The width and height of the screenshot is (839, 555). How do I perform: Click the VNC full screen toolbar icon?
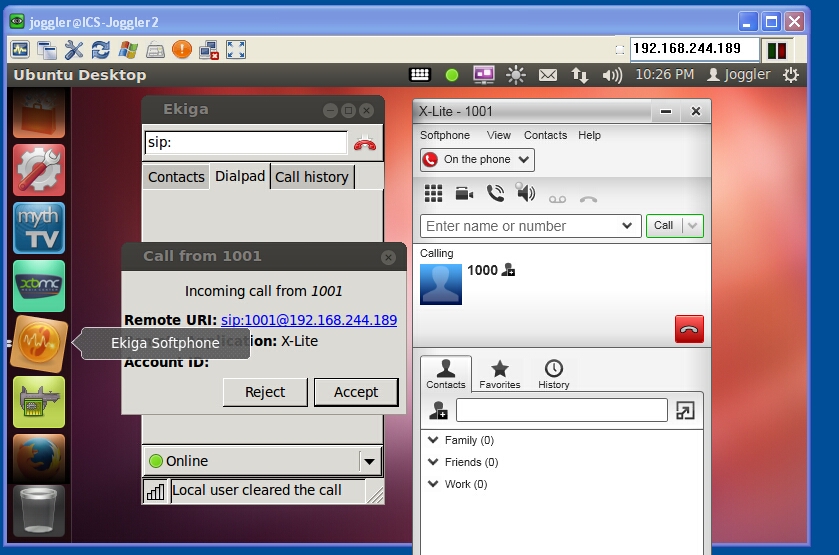pyautogui.click(x=236, y=50)
